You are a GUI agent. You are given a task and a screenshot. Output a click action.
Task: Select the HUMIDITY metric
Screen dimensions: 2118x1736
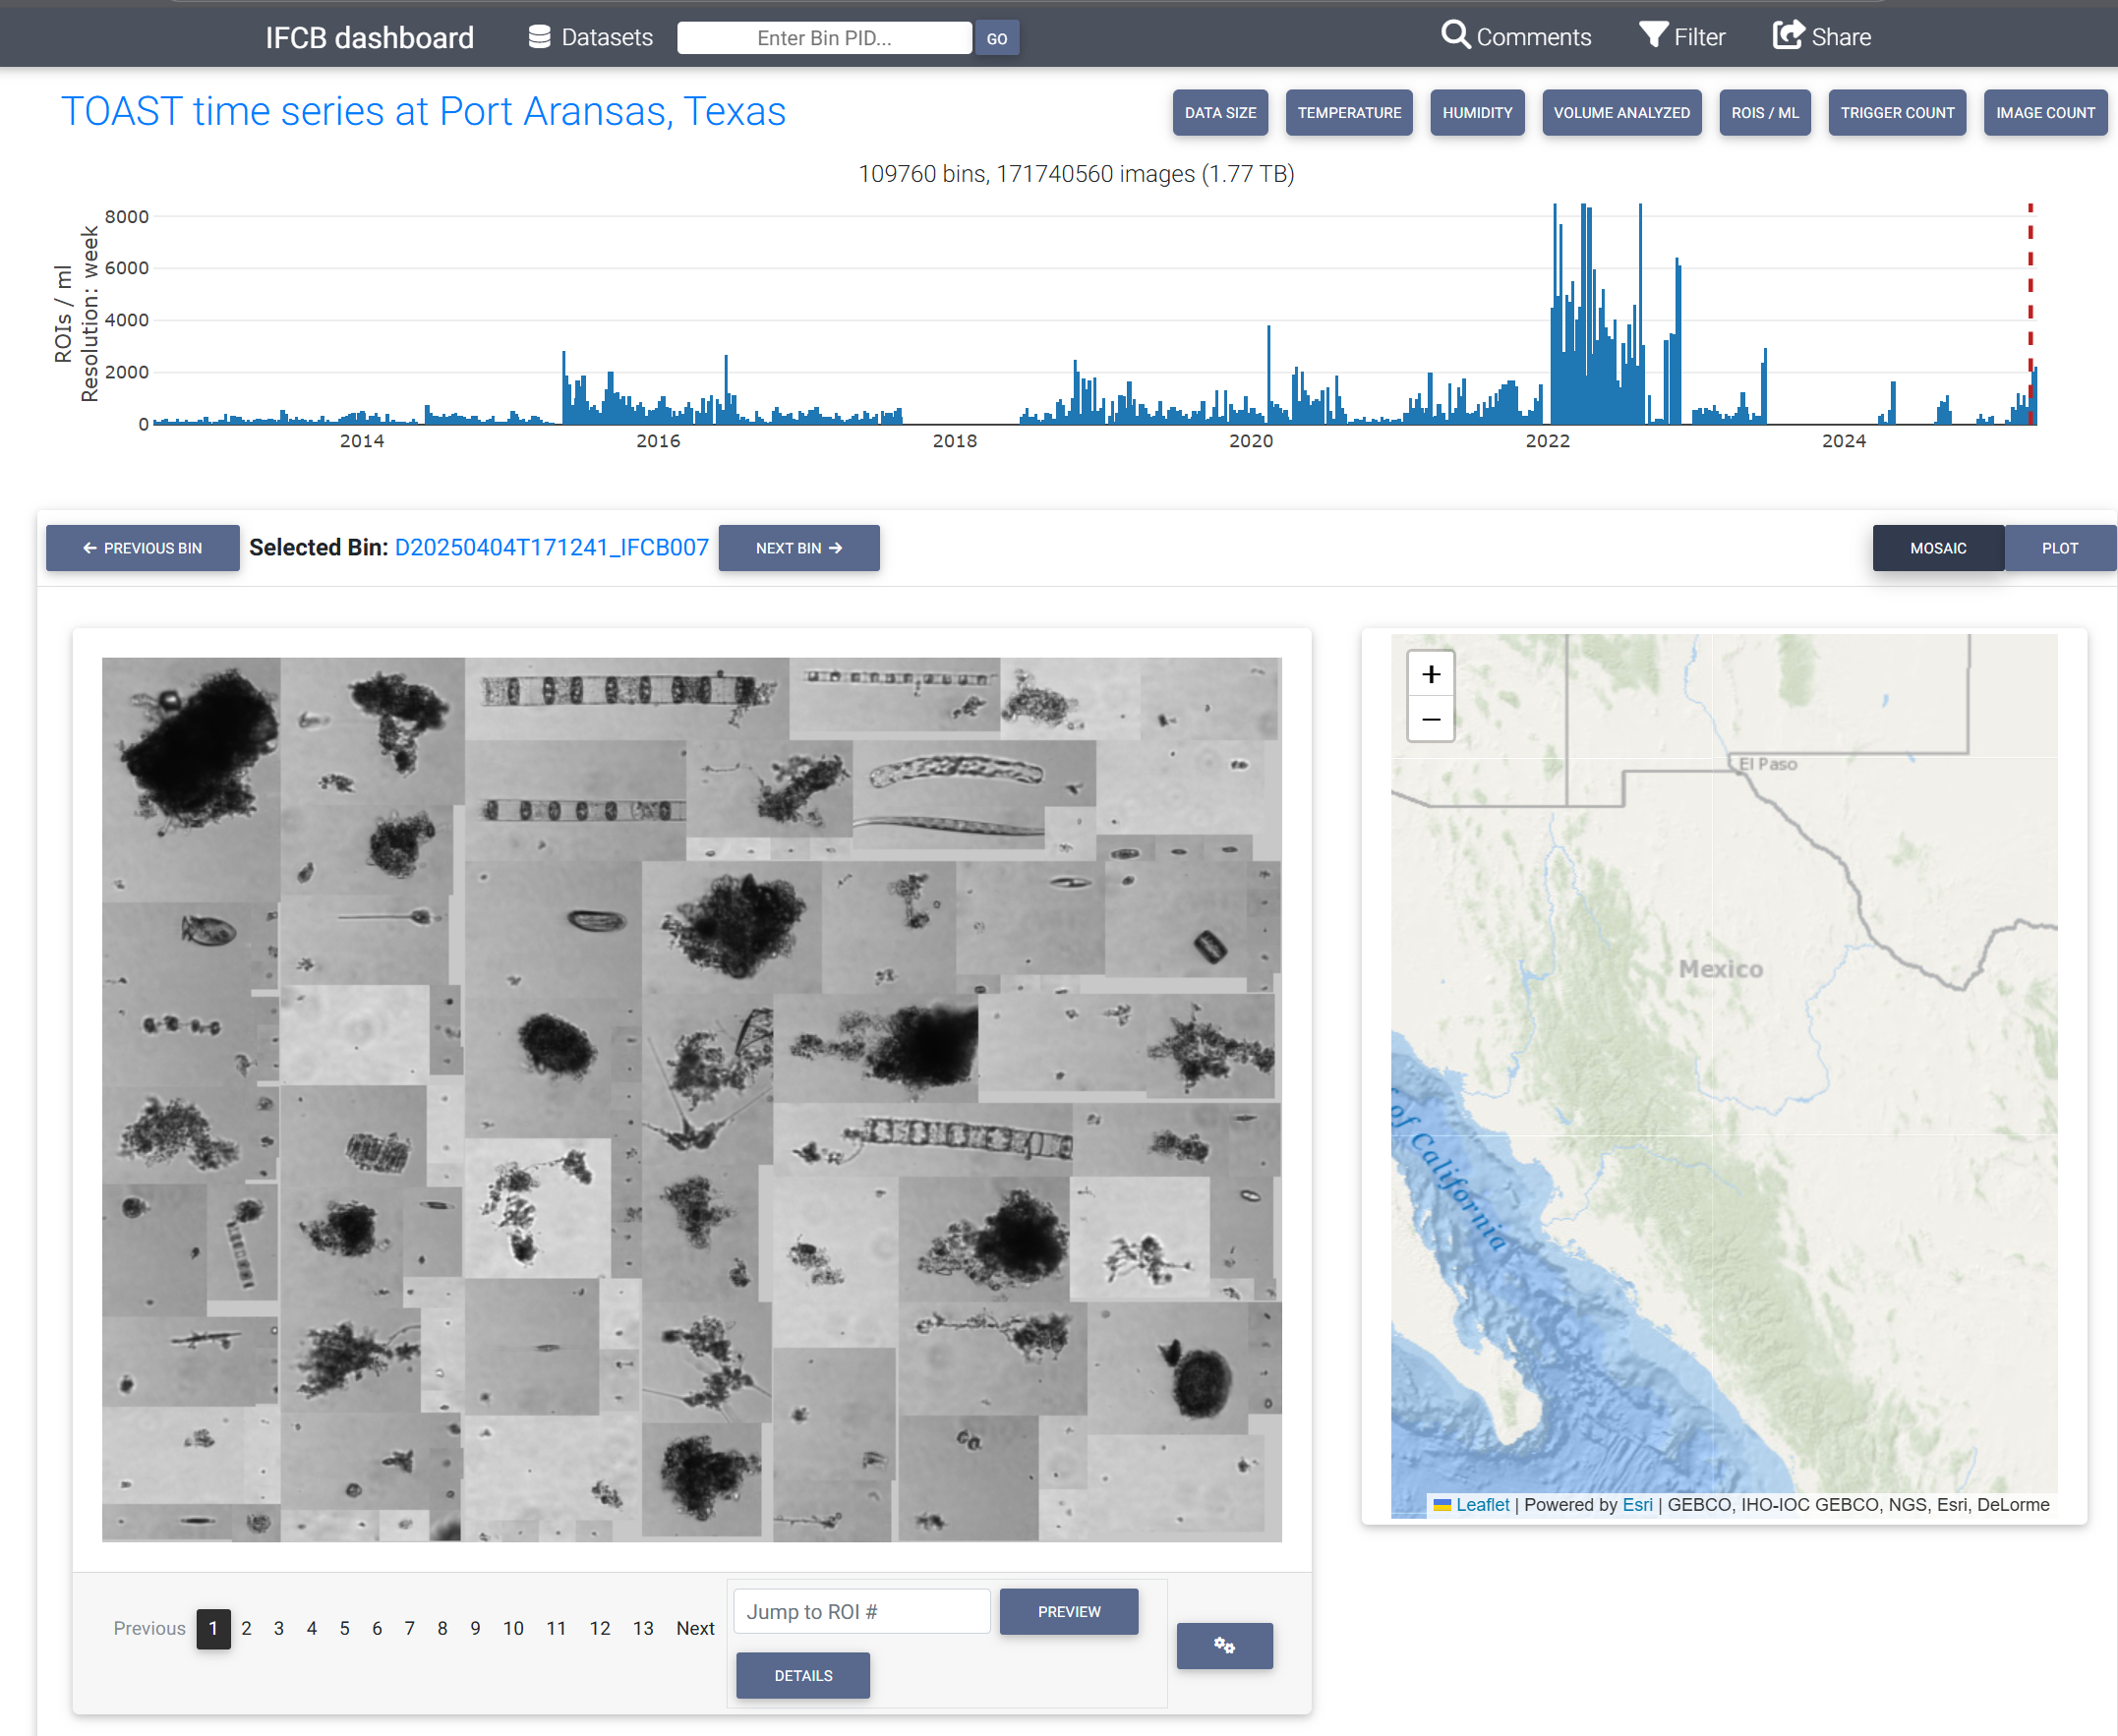[1477, 112]
